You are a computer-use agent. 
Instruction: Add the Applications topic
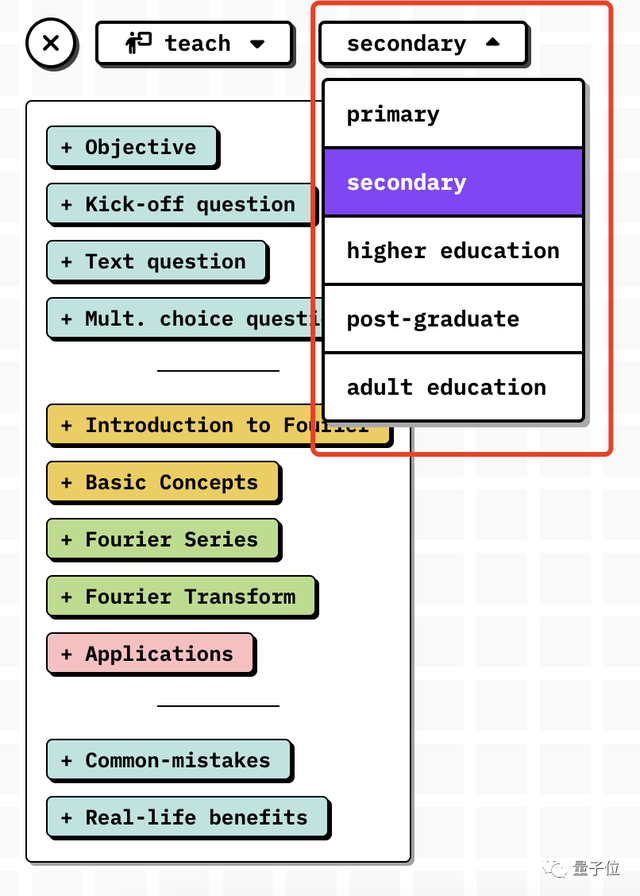pos(149,654)
